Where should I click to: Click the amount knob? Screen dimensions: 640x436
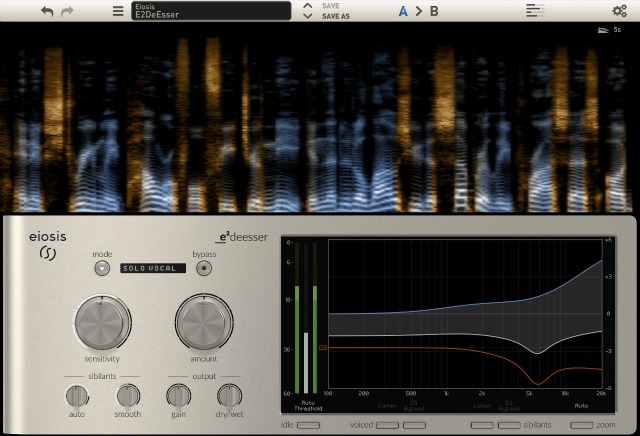(x=204, y=322)
